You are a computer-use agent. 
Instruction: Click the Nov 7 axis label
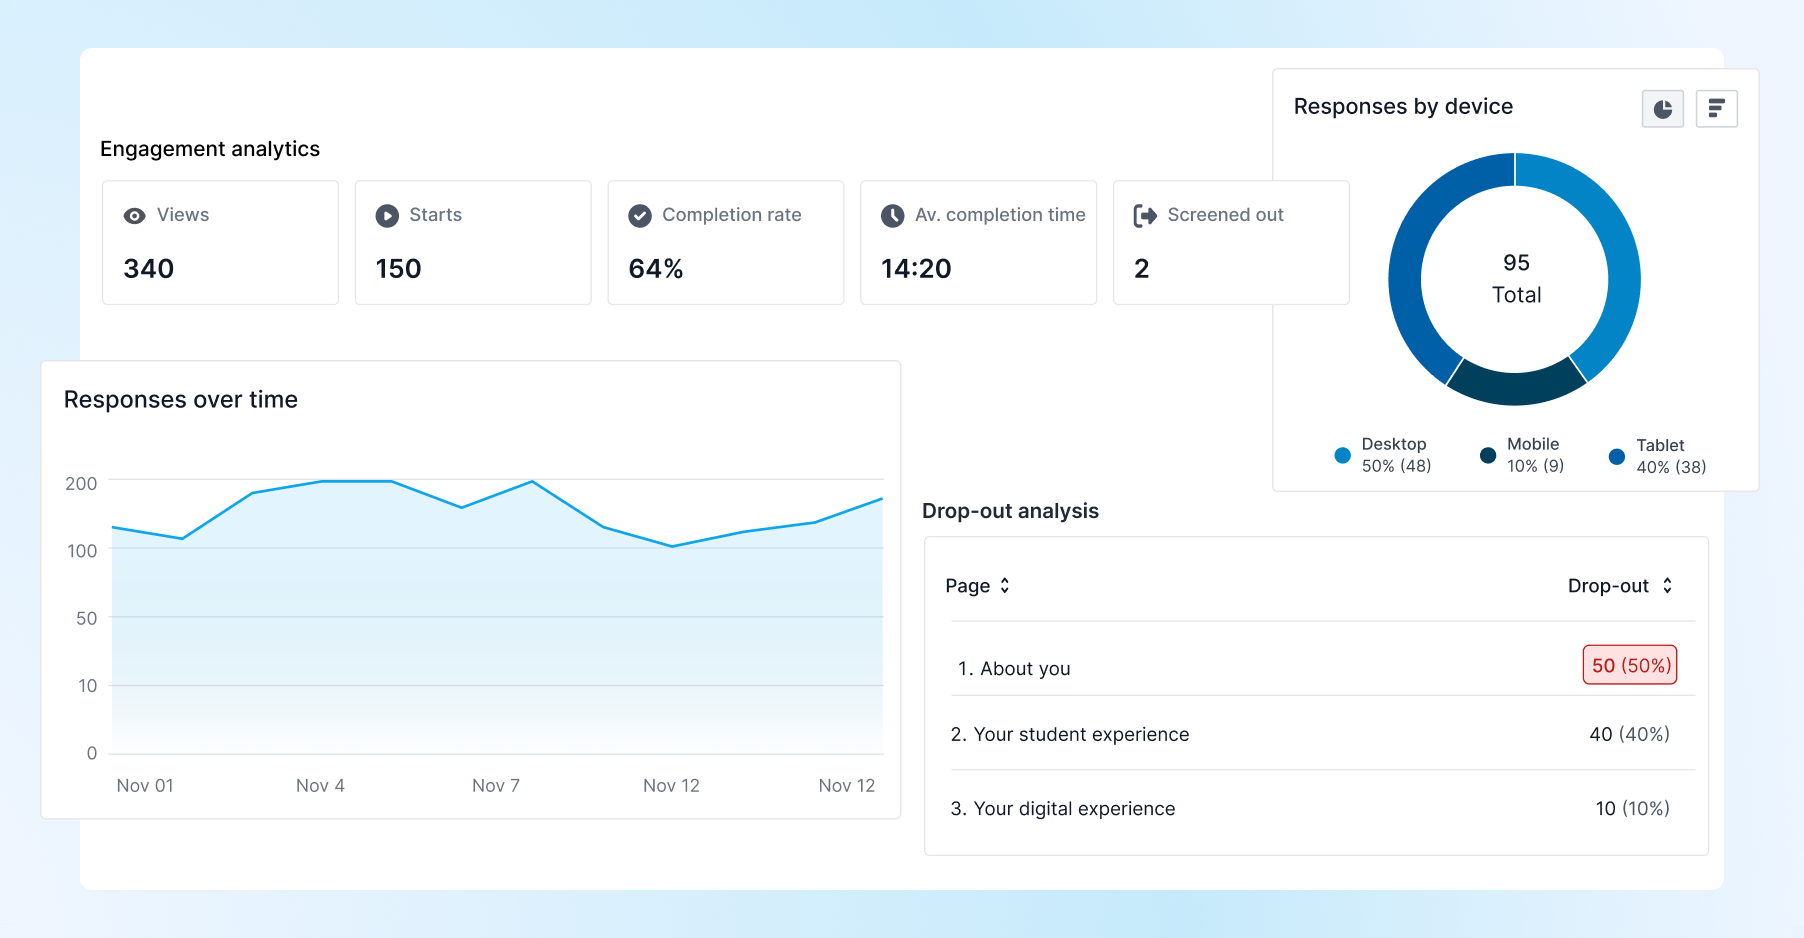point(496,786)
